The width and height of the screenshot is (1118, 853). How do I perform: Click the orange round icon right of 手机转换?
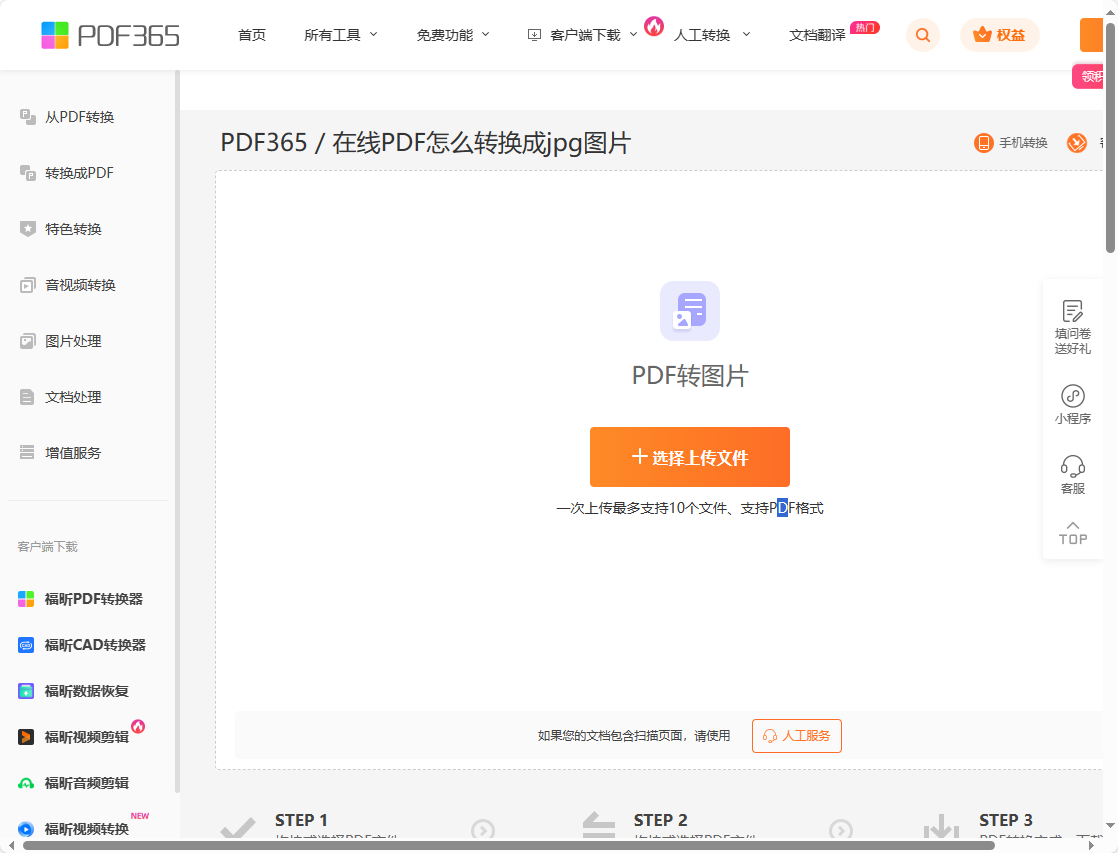click(x=1077, y=143)
